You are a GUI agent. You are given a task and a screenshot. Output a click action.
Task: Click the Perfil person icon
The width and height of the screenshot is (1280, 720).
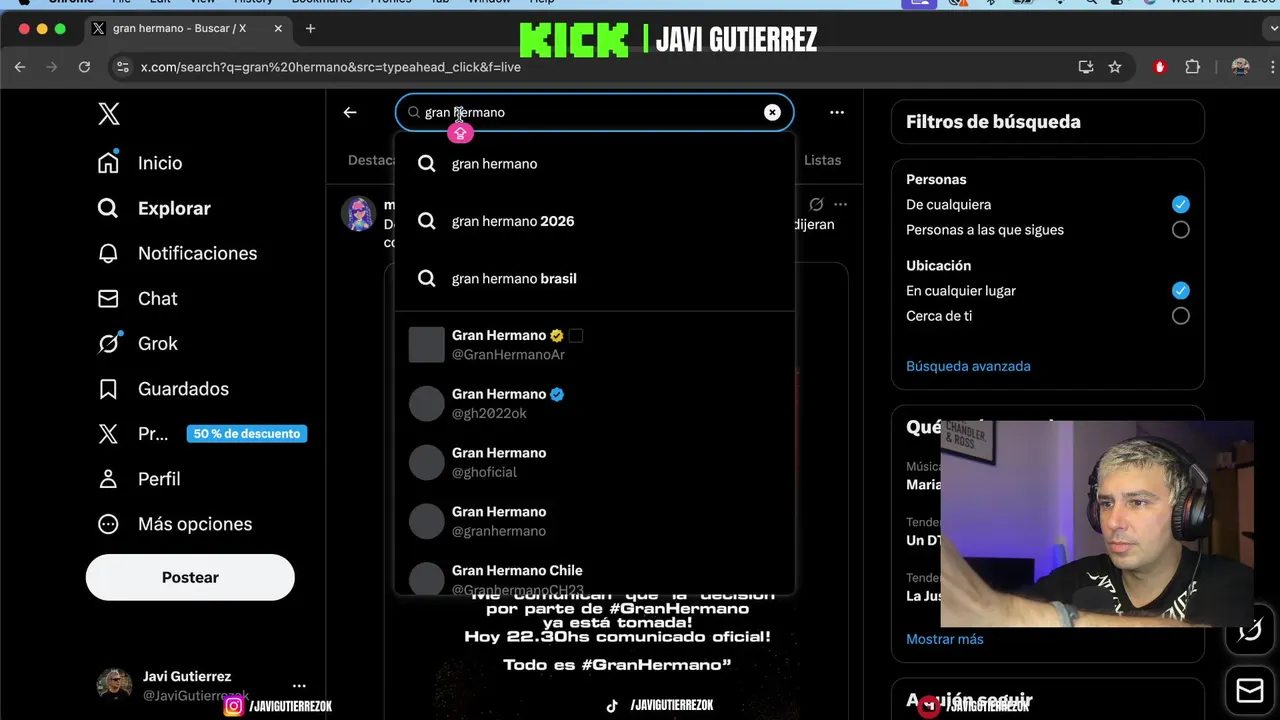[x=108, y=479]
